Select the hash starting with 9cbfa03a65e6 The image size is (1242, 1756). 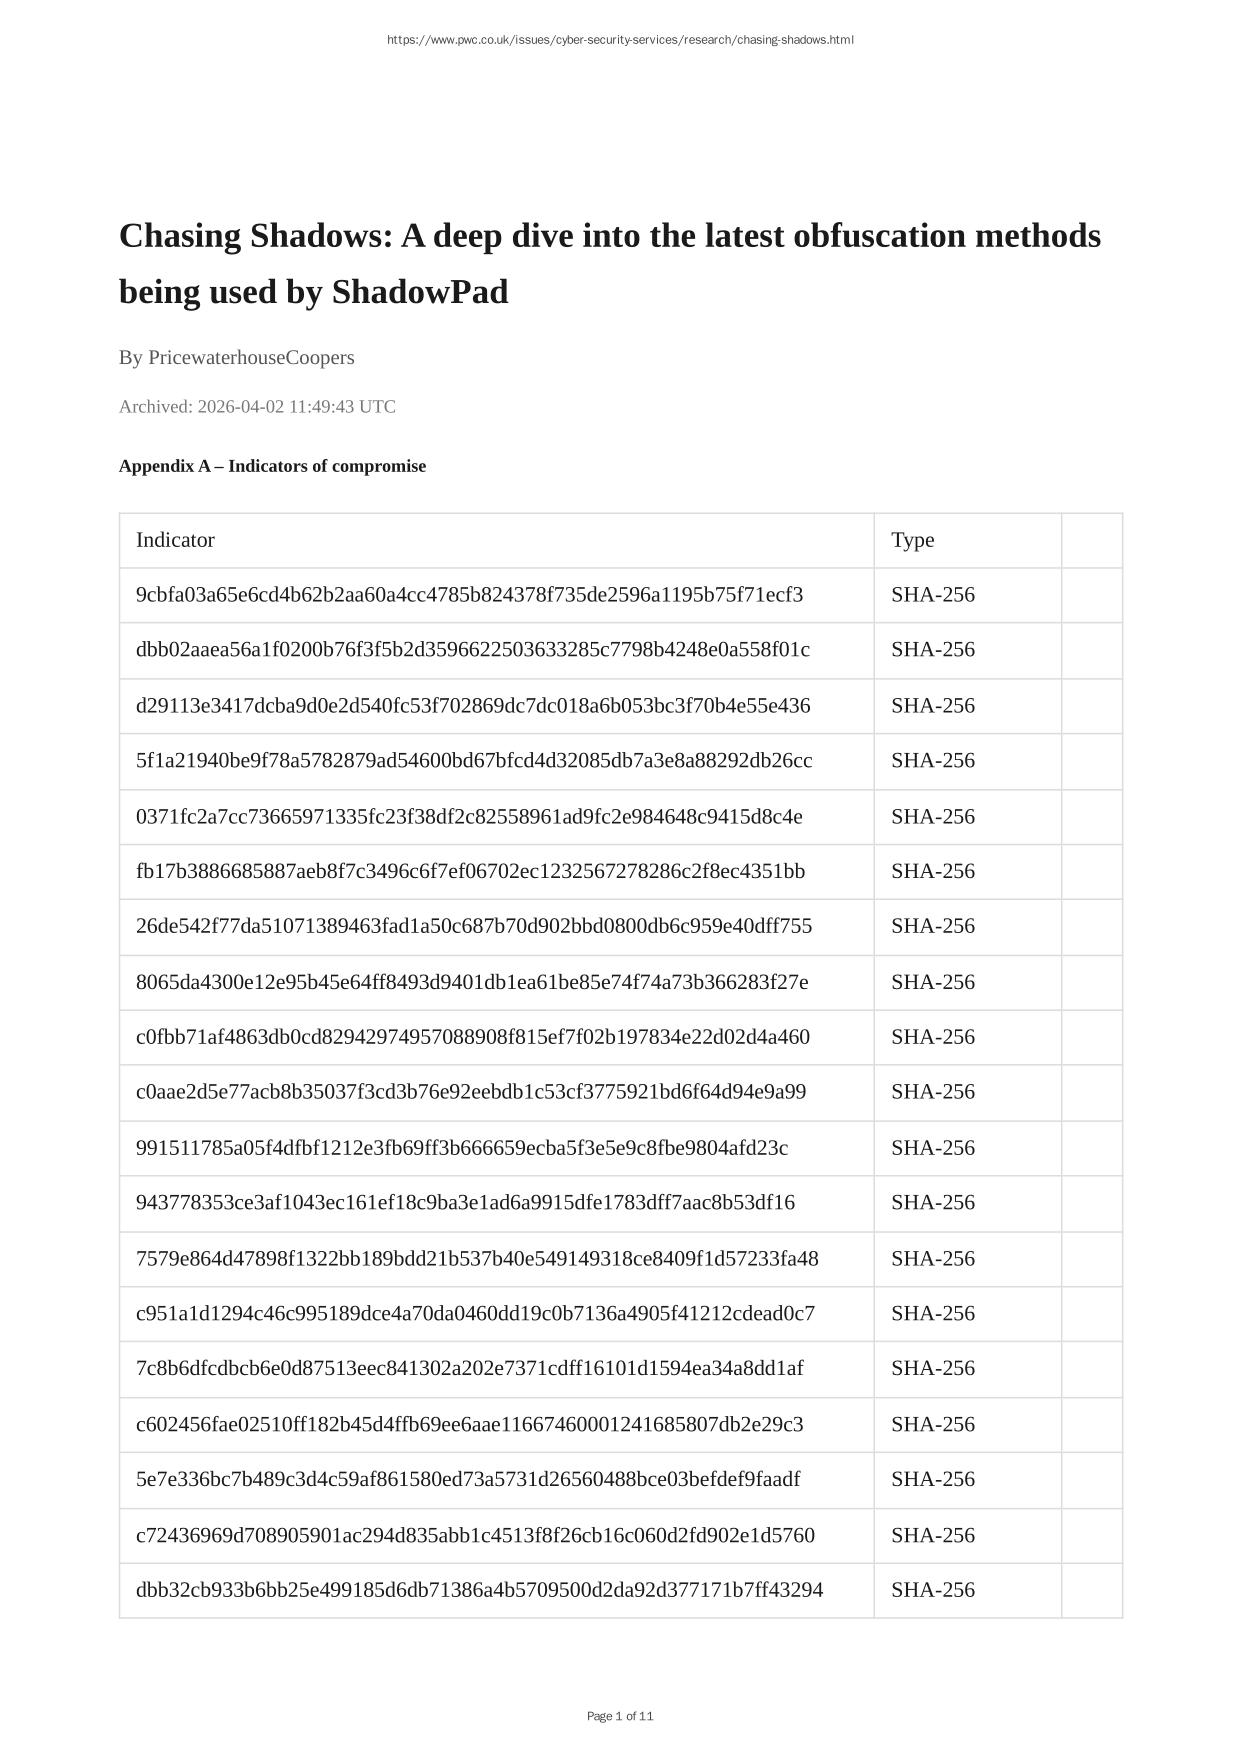pos(469,595)
